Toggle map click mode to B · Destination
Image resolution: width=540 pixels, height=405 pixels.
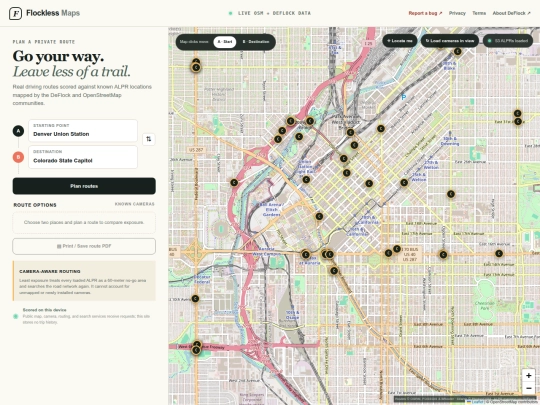pos(256,42)
